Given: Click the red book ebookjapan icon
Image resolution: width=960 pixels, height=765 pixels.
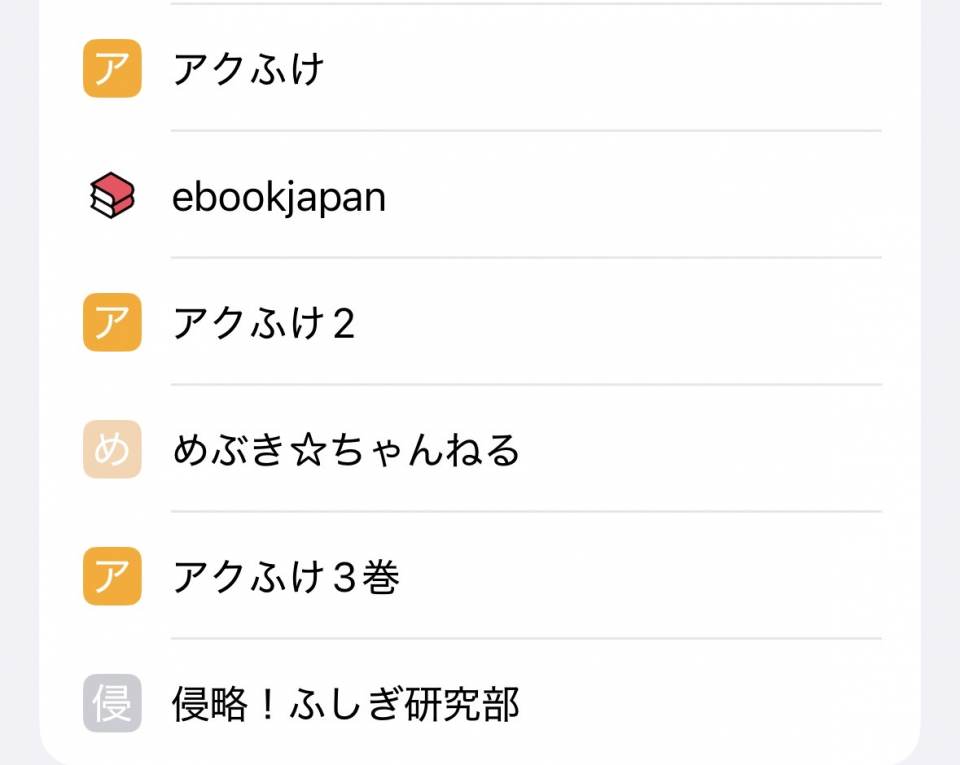Looking at the screenshot, I should pyautogui.click(x=112, y=196).
